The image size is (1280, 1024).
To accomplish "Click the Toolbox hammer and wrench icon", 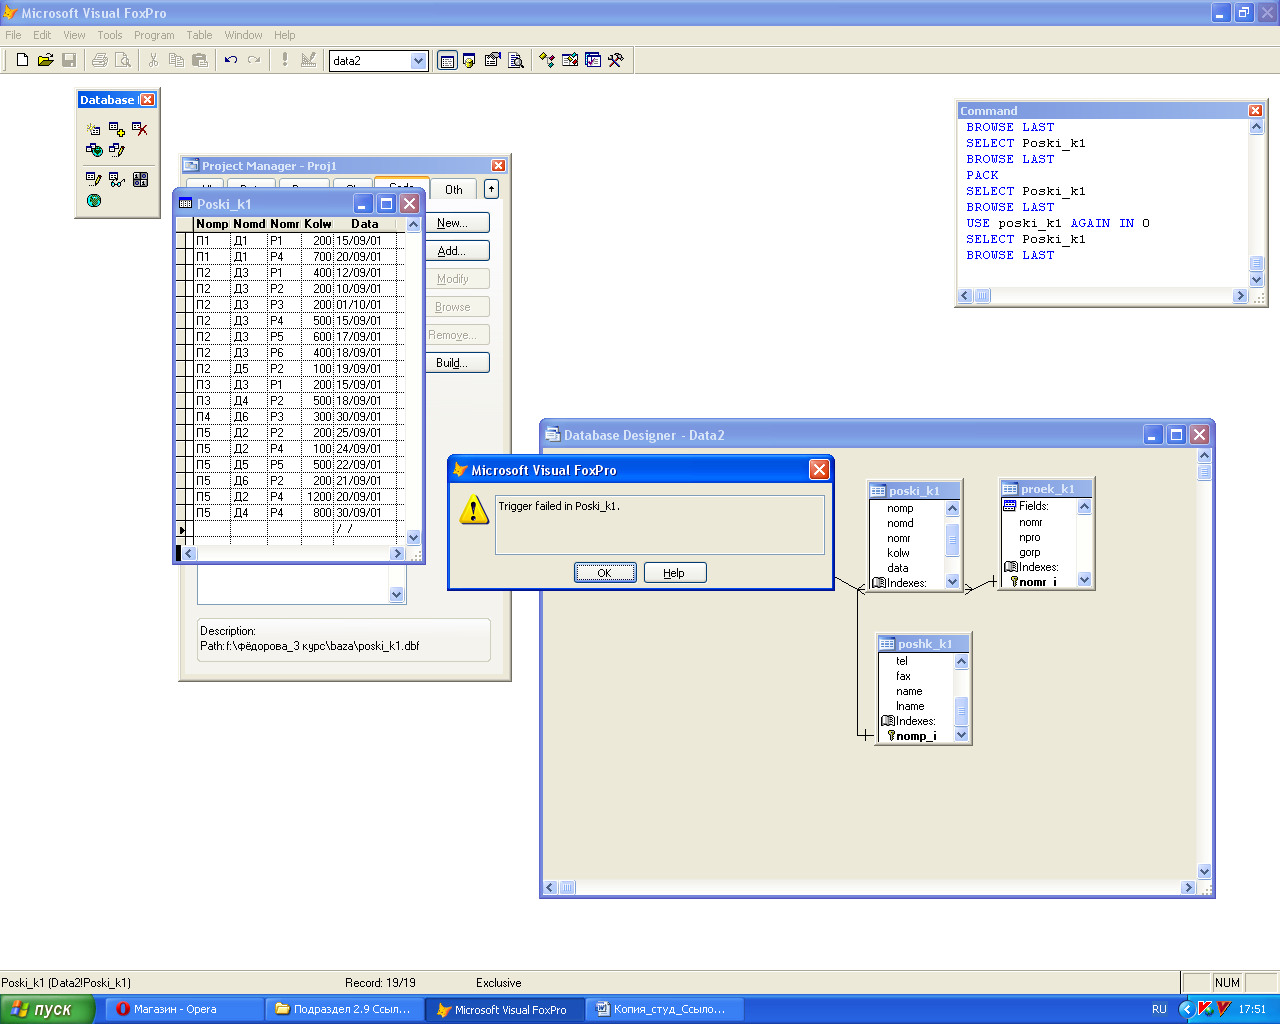I will pyautogui.click(x=616, y=60).
